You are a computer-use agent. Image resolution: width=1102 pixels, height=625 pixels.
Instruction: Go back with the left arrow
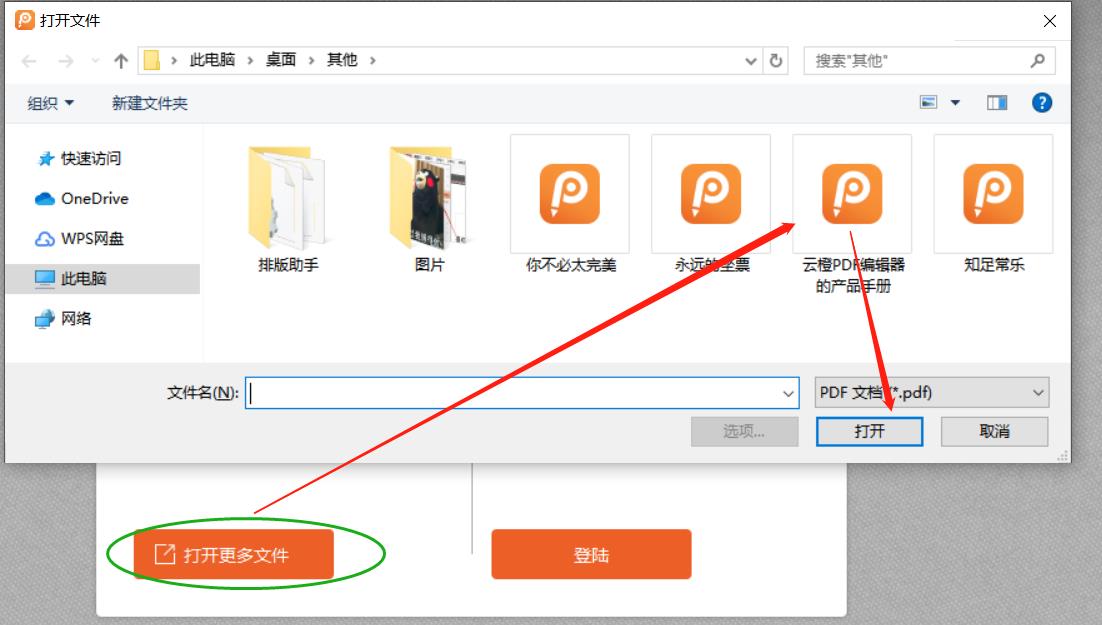point(29,61)
